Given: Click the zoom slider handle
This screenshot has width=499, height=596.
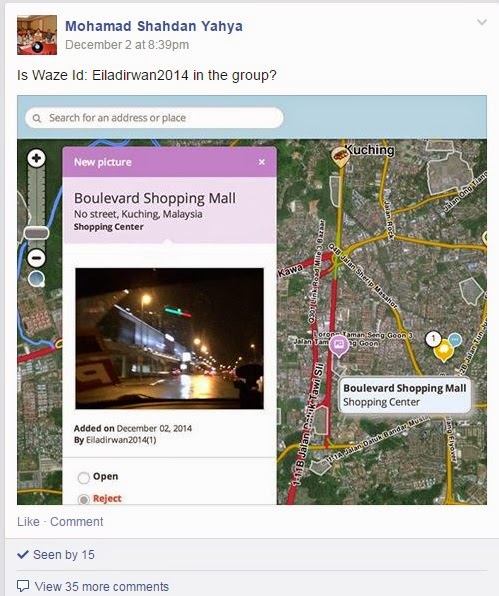Looking at the screenshot, I should [36, 233].
